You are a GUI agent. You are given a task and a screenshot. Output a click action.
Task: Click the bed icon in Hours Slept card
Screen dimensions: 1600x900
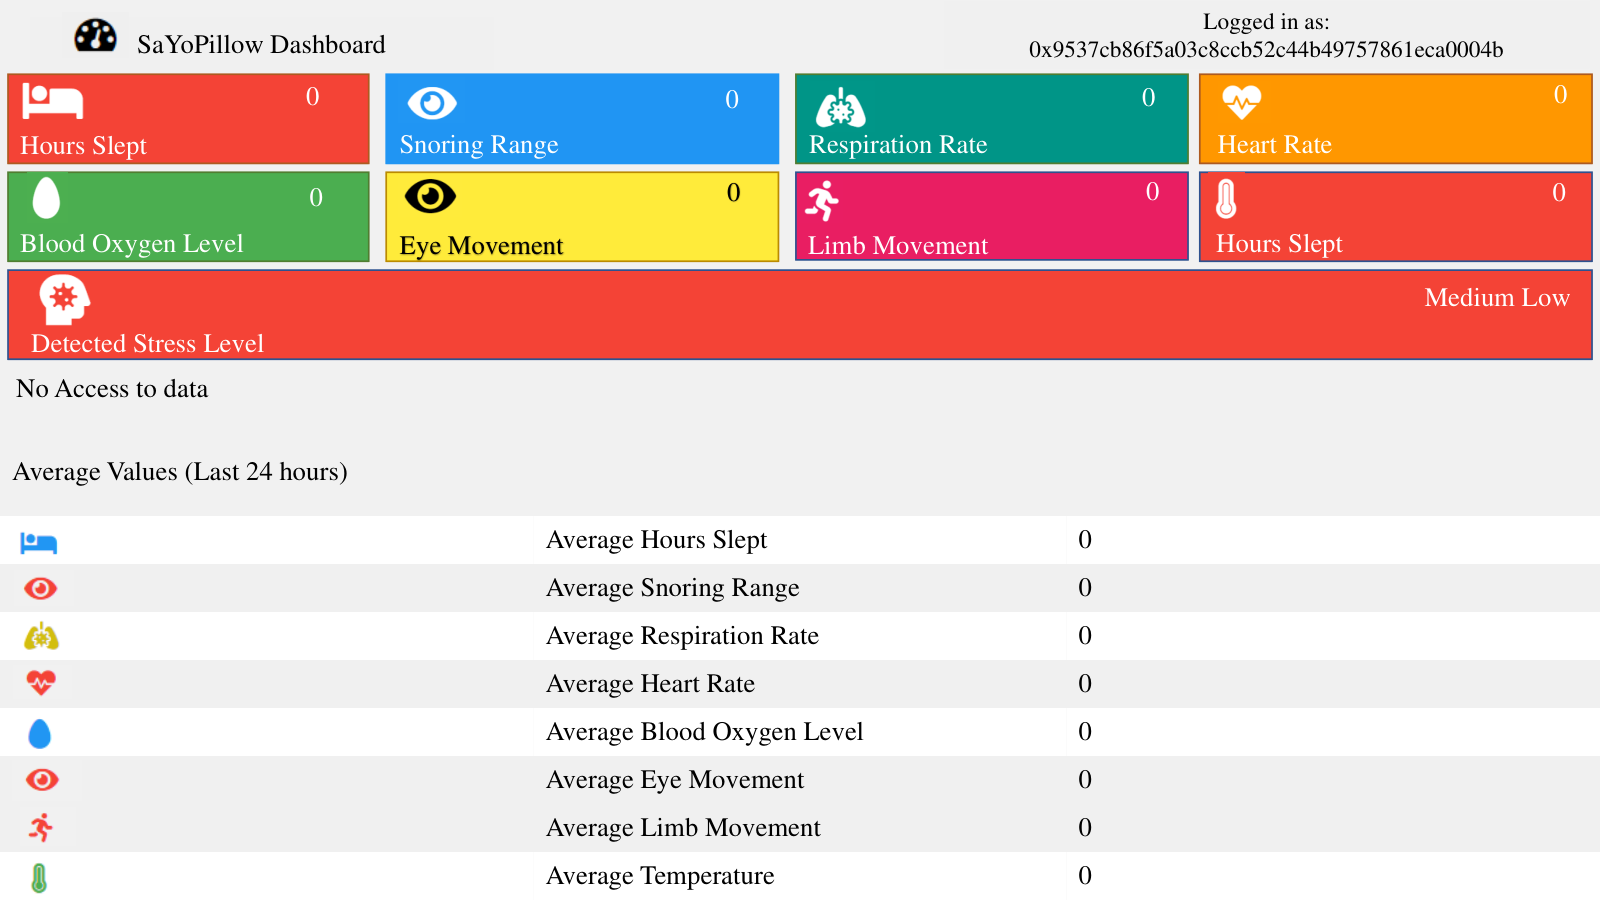tap(52, 101)
